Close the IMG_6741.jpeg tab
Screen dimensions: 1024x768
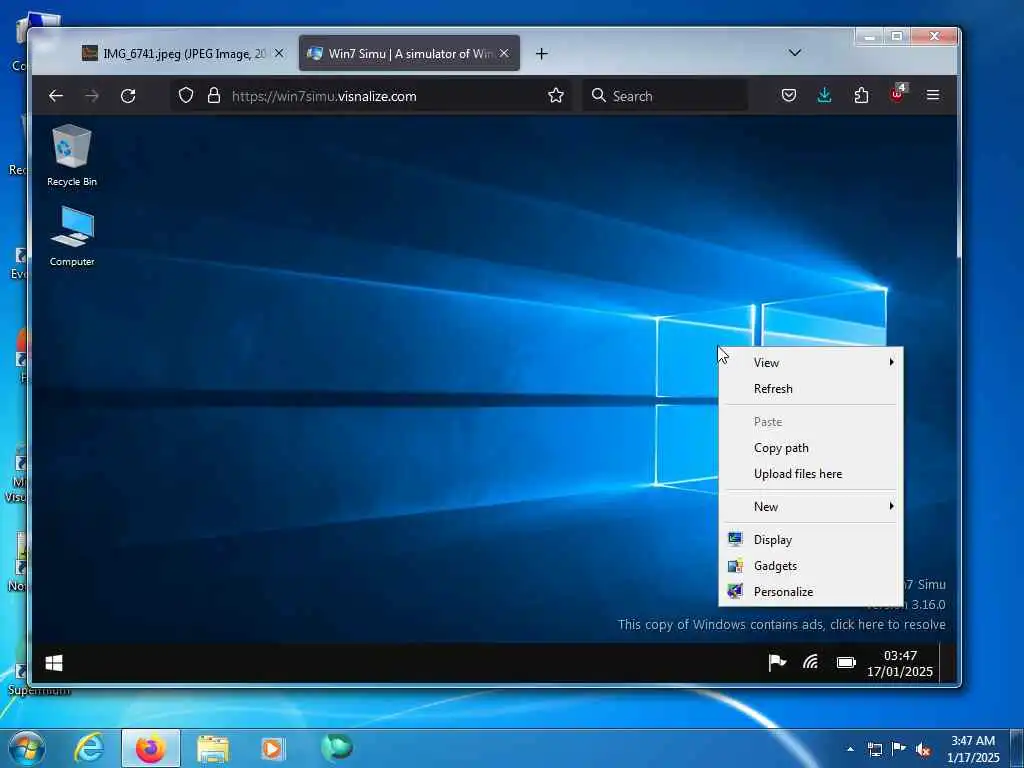(279, 54)
